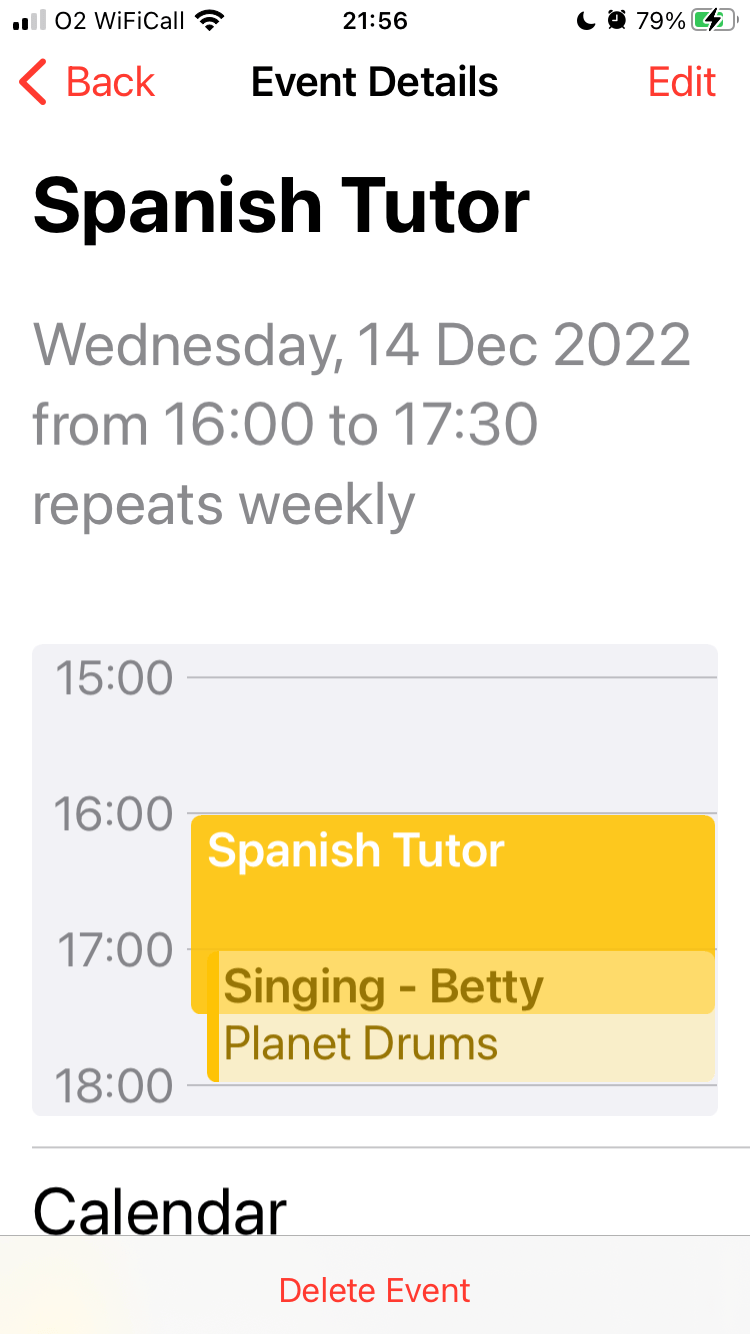Viewport: 750px width, 1334px height.
Task: Tap the repeats weekly text
Action: coord(223,504)
